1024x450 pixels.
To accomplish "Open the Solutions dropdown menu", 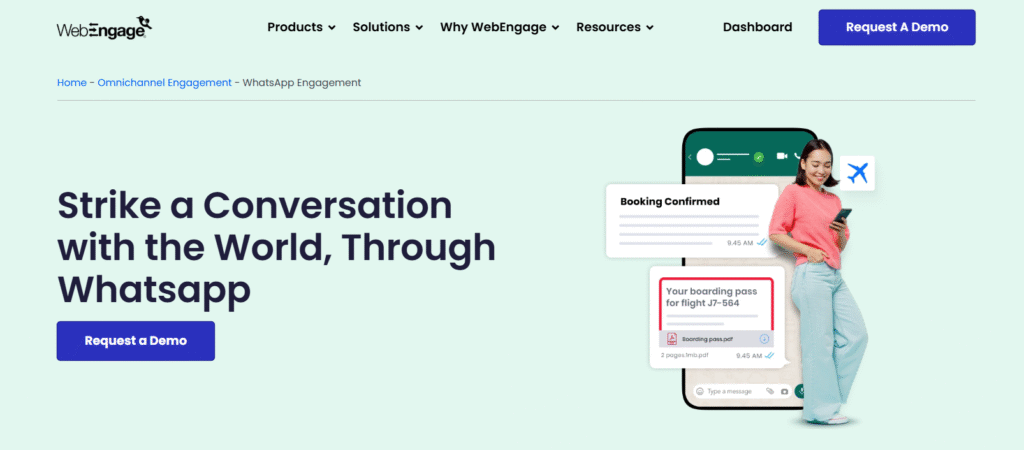I will (387, 27).
